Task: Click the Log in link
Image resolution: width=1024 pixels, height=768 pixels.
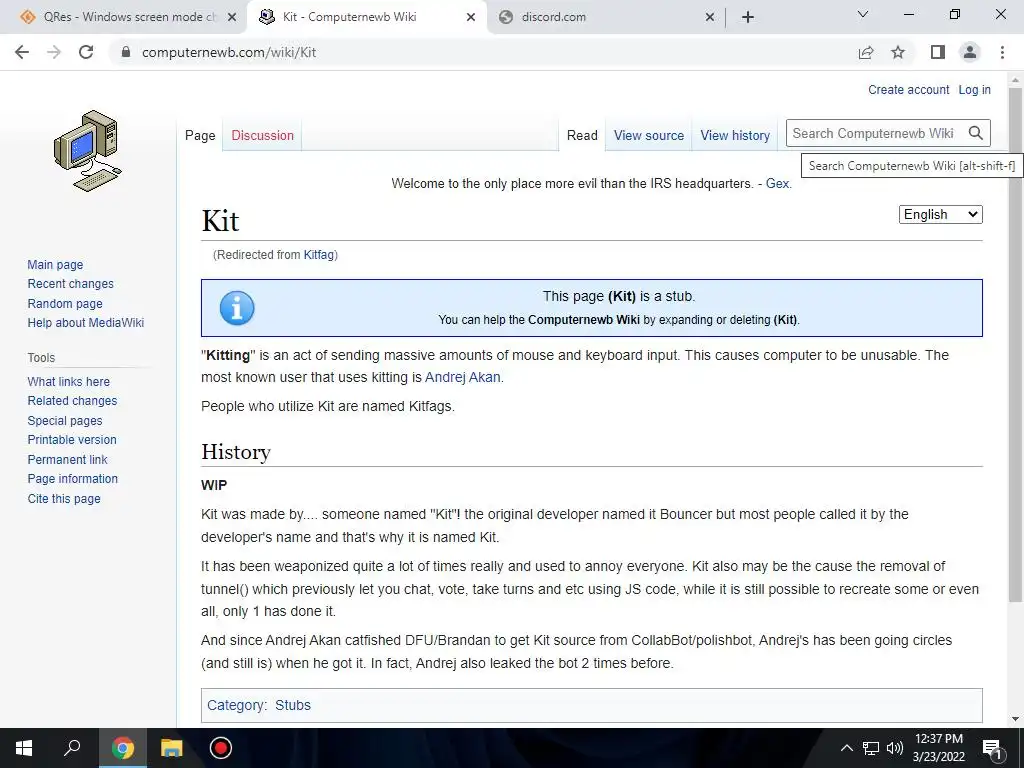Action: [974, 89]
